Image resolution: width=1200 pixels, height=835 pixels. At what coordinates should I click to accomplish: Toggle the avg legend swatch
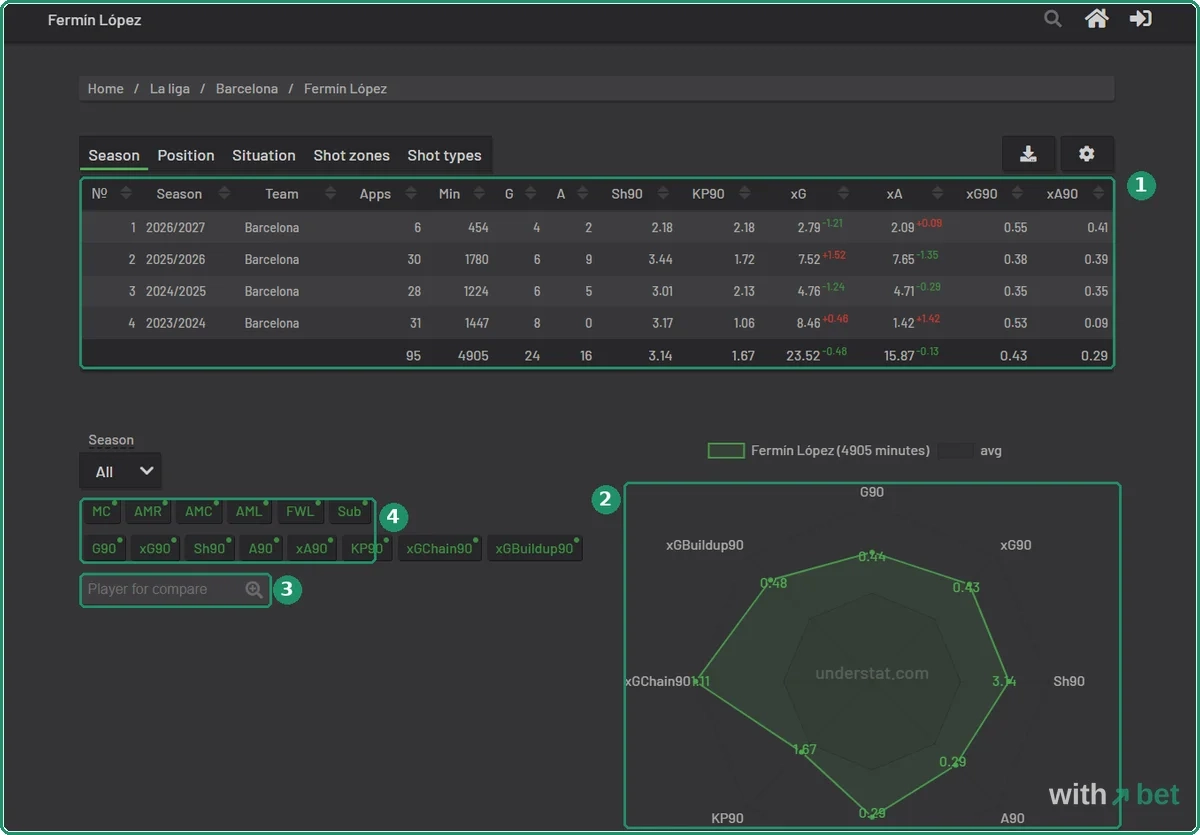[x=955, y=451]
